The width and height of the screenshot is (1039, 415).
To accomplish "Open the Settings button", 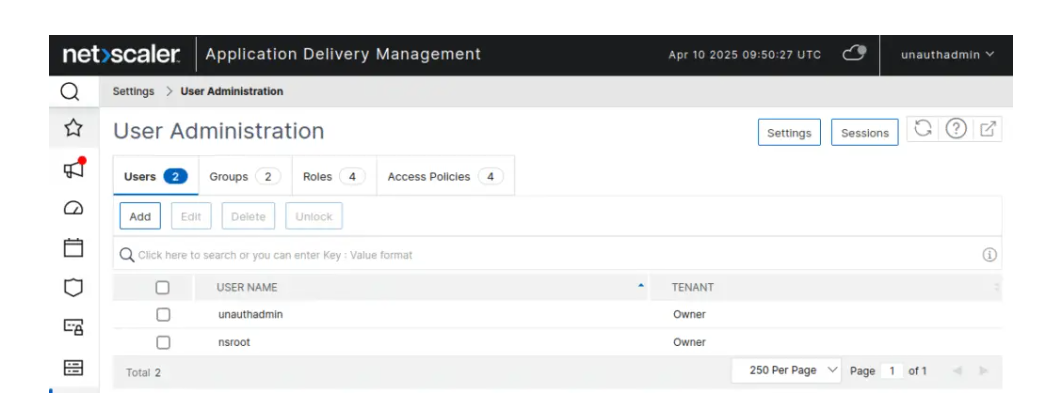I will (x=789, y=133).
